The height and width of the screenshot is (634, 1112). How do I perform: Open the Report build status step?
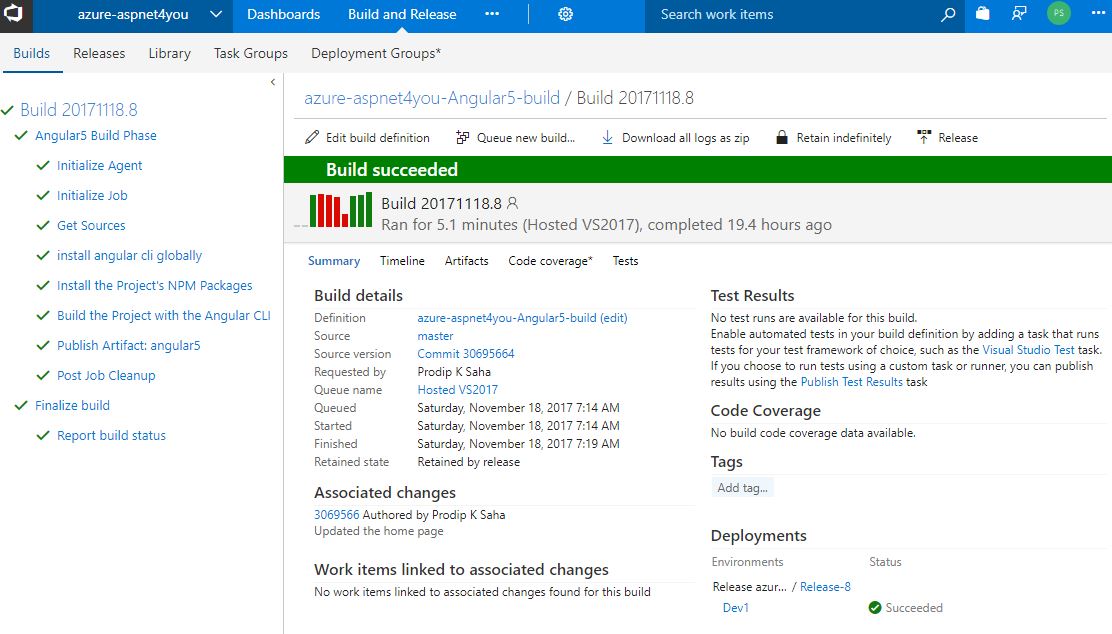111,435
